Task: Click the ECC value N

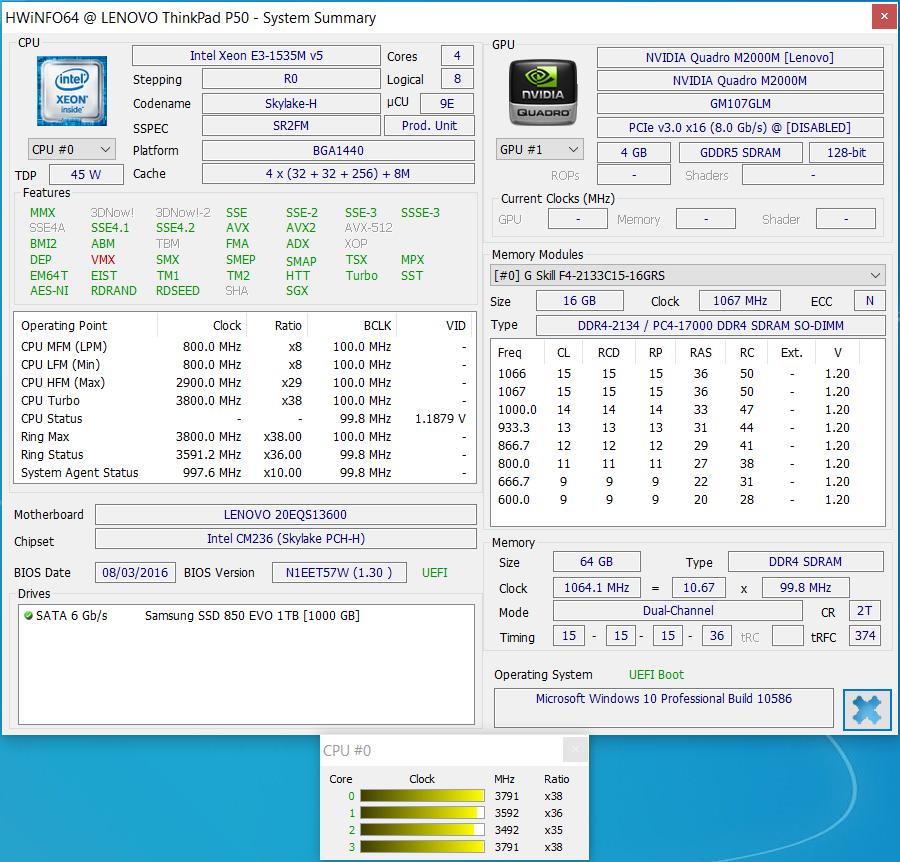Action: [870, 301]
